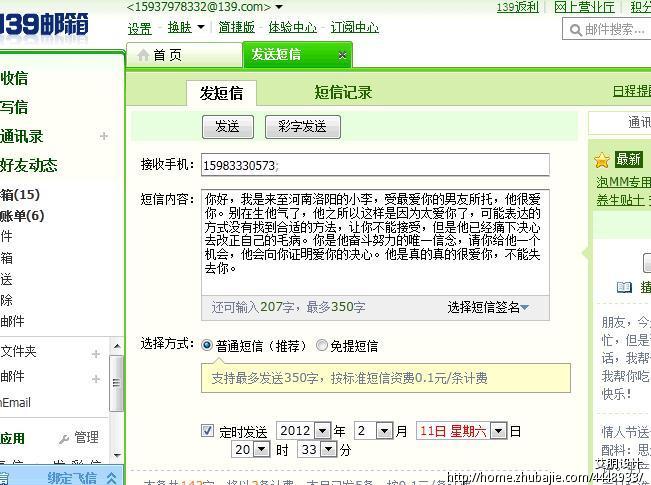The image size is (651, 485).
Task: Click the 接收手机 phone number field
Action: [375, 165]
